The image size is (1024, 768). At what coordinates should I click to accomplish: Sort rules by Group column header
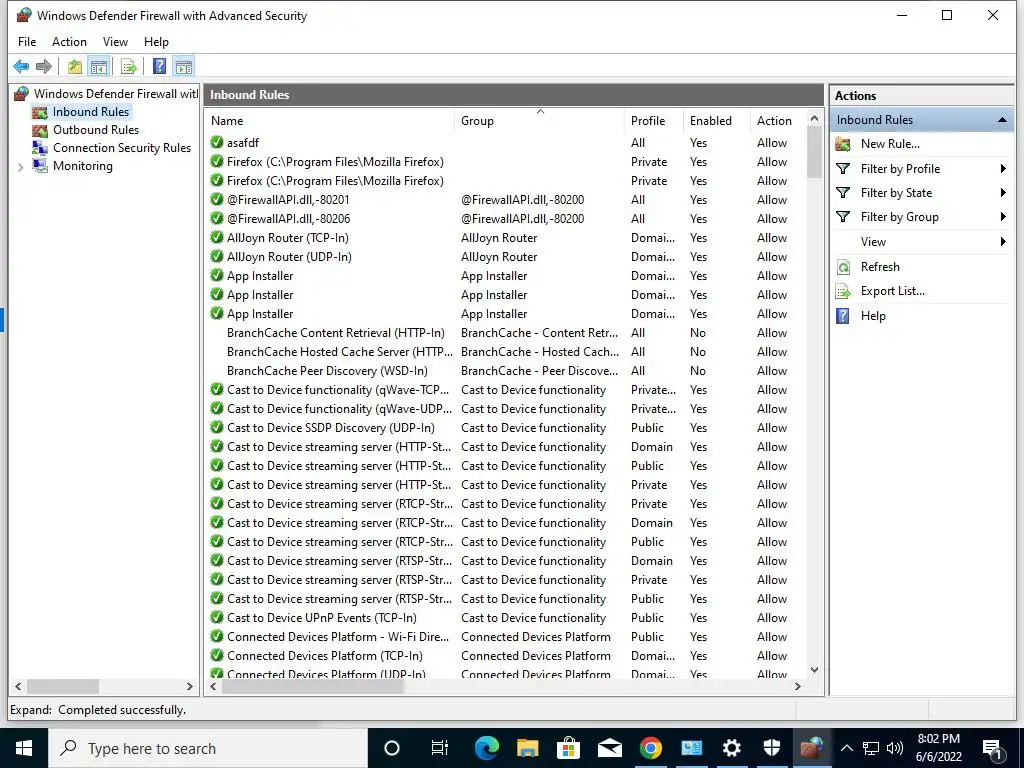pyautogui.click(x=539, y=121)
